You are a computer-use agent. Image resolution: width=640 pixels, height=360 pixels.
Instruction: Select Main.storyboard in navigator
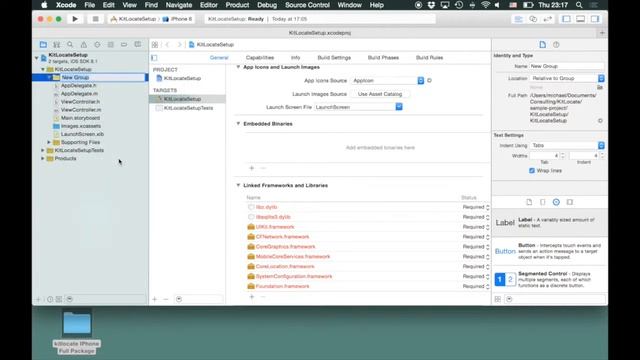click(x=80, y=118)
